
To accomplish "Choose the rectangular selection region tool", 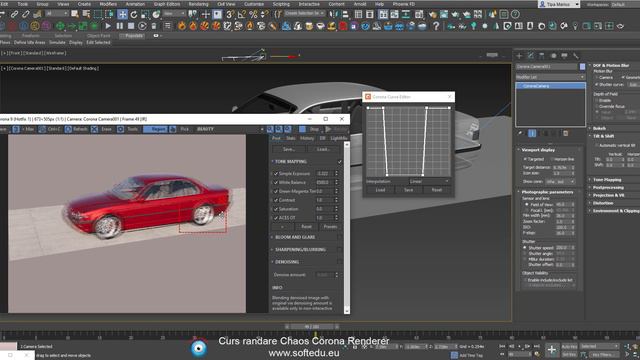I will [x=98, y=15].
